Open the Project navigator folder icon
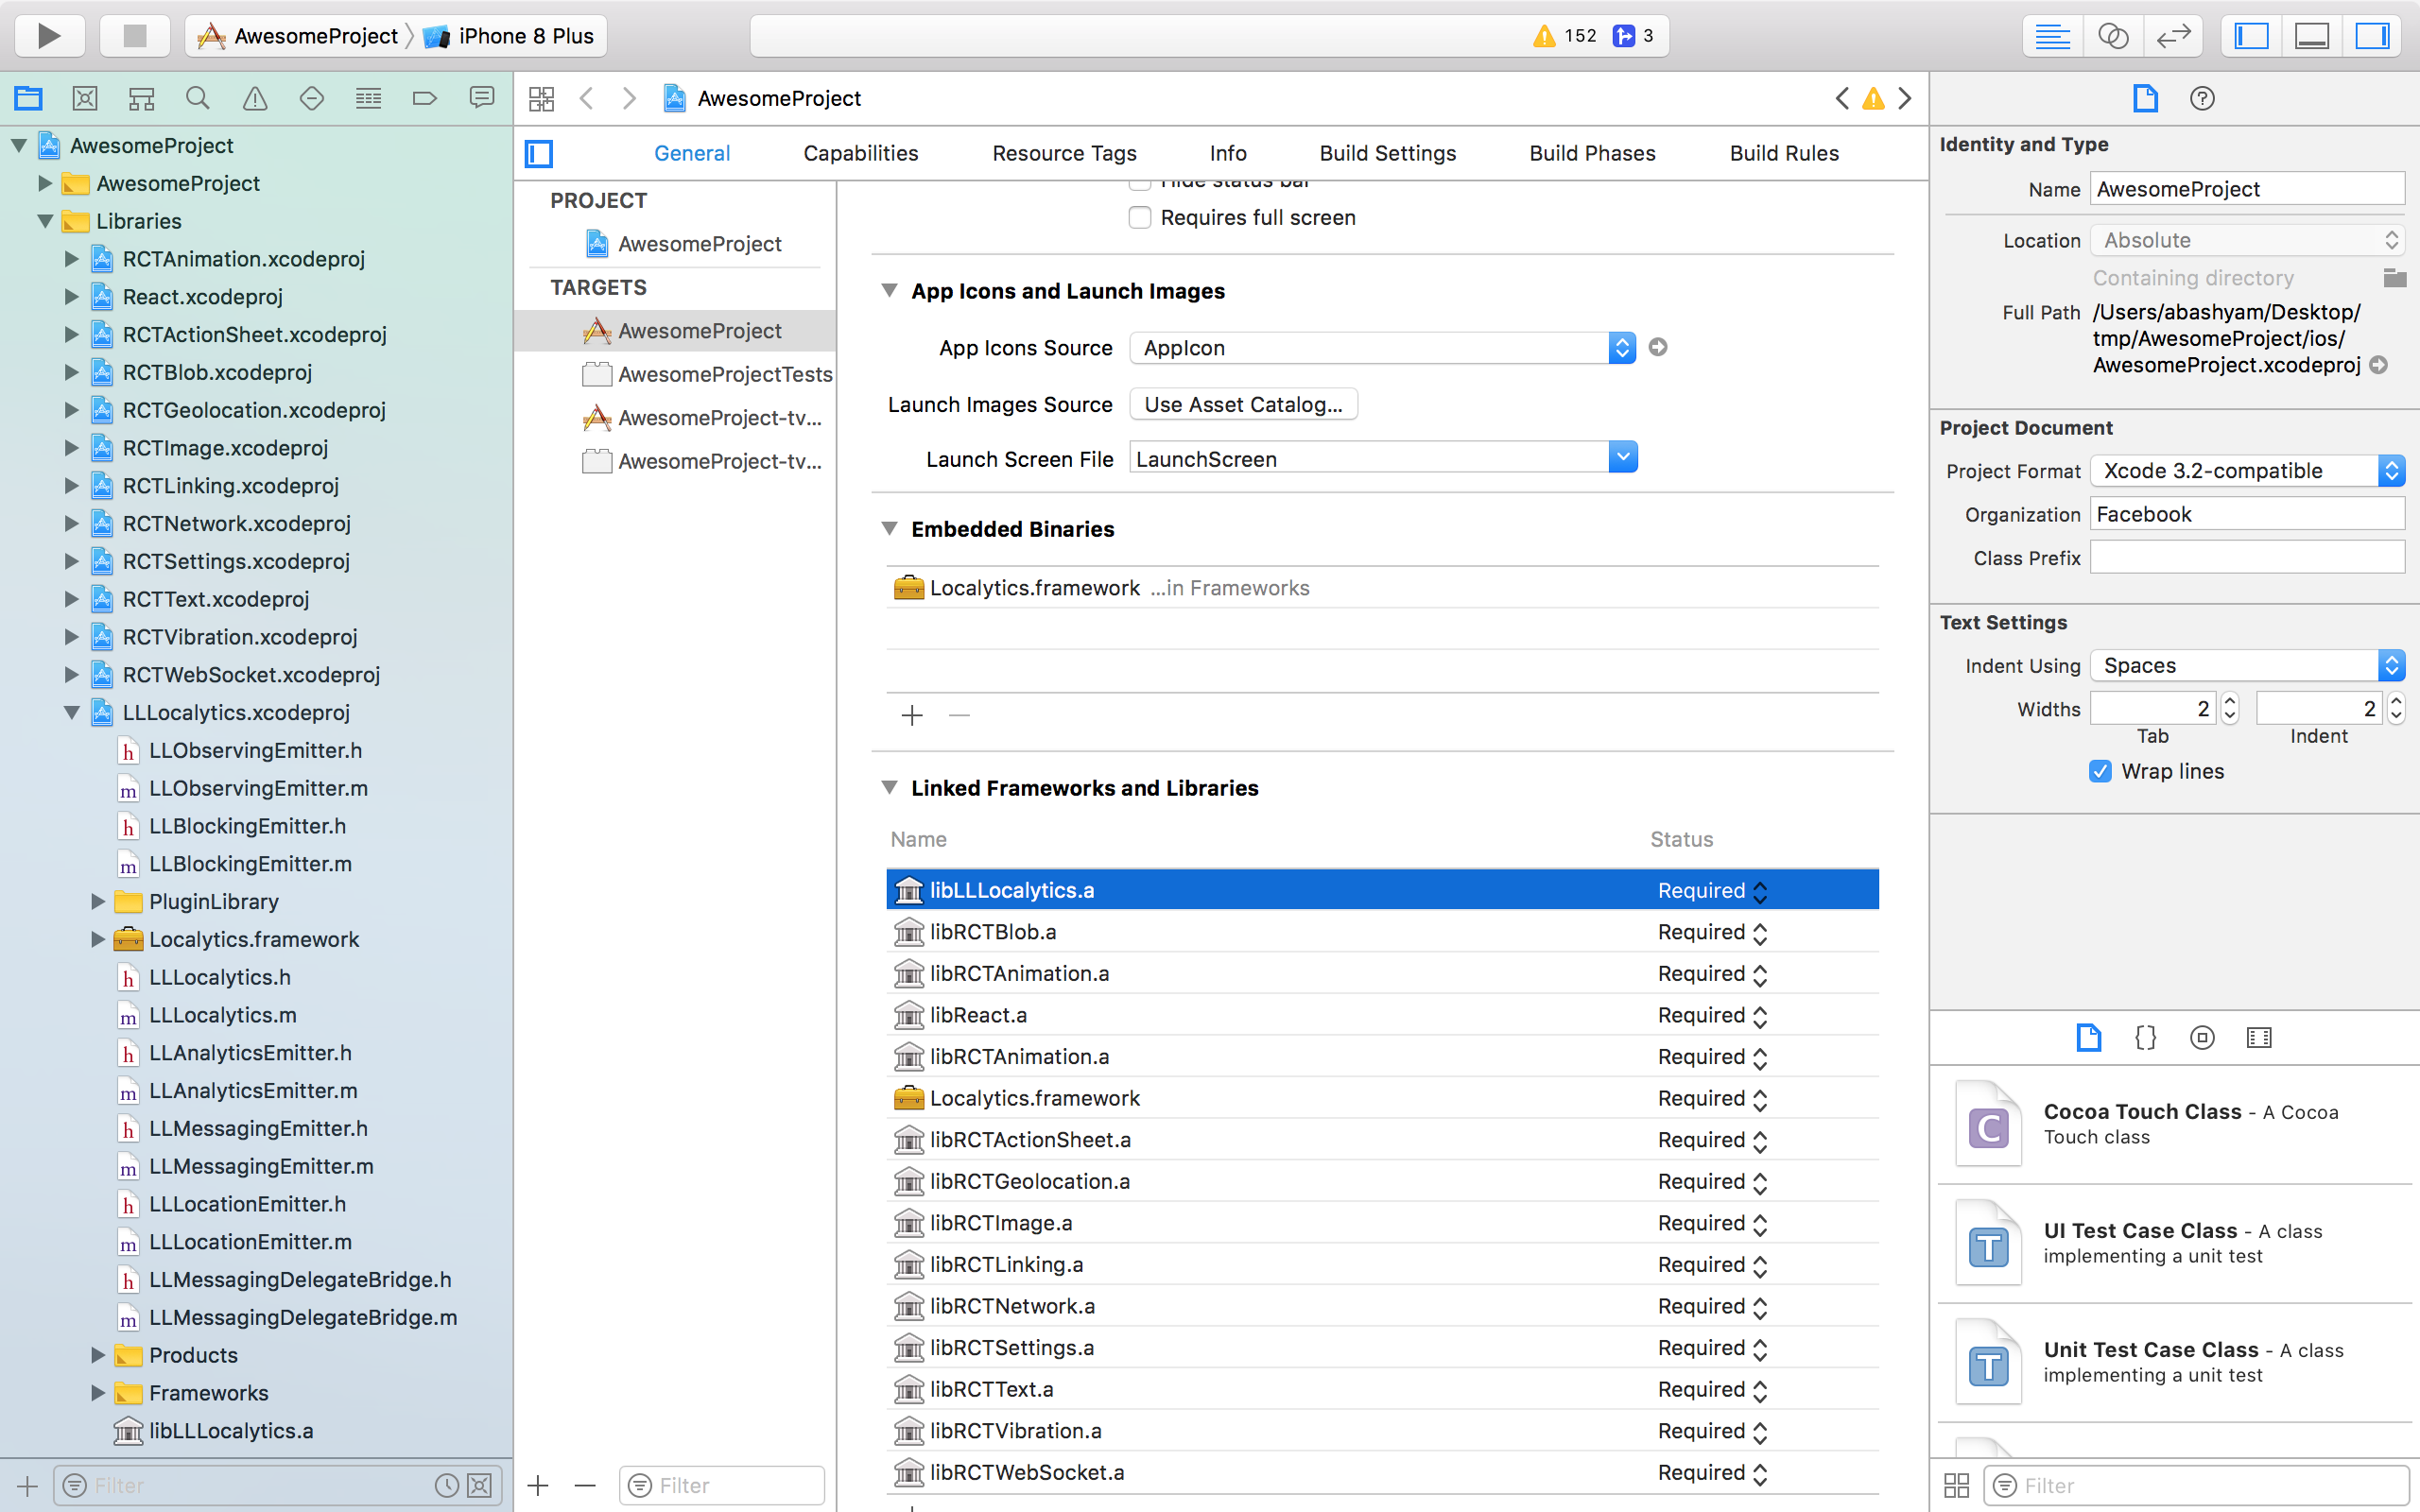The image size is (2420, 1512). 28,98
